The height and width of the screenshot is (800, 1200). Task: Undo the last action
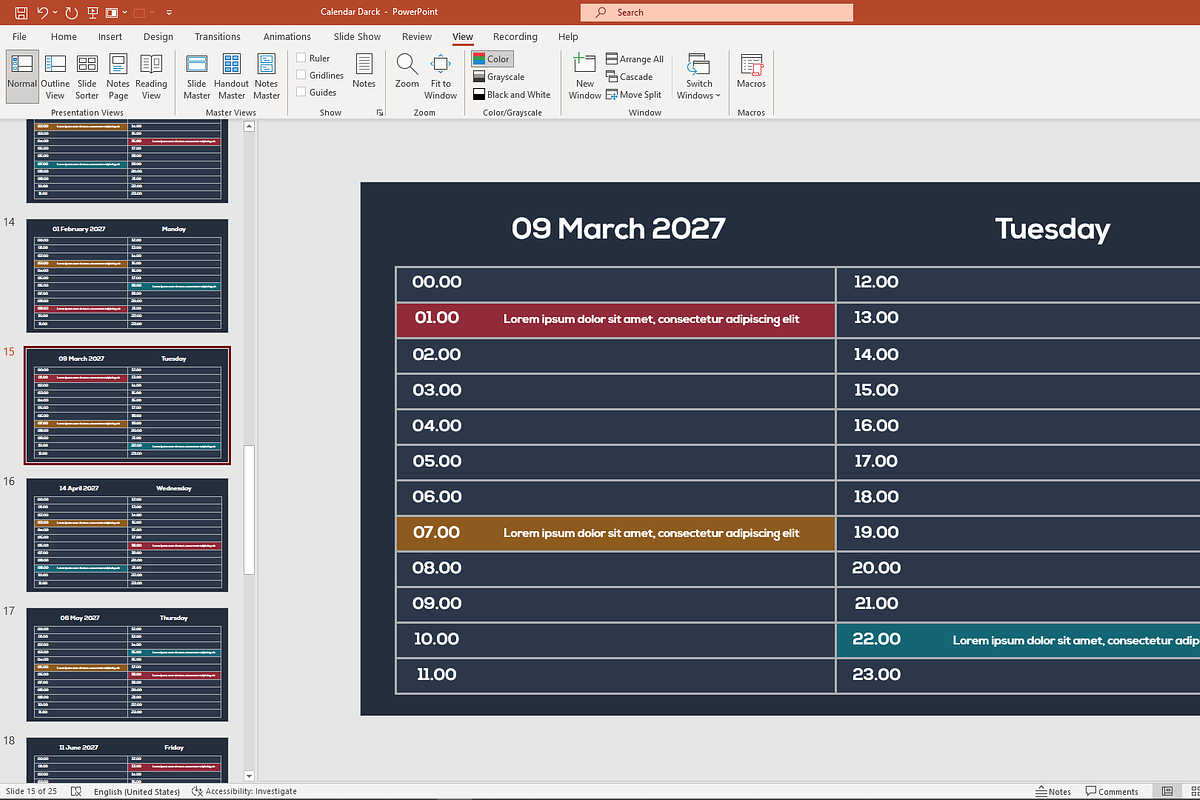[x=43, y=13]
